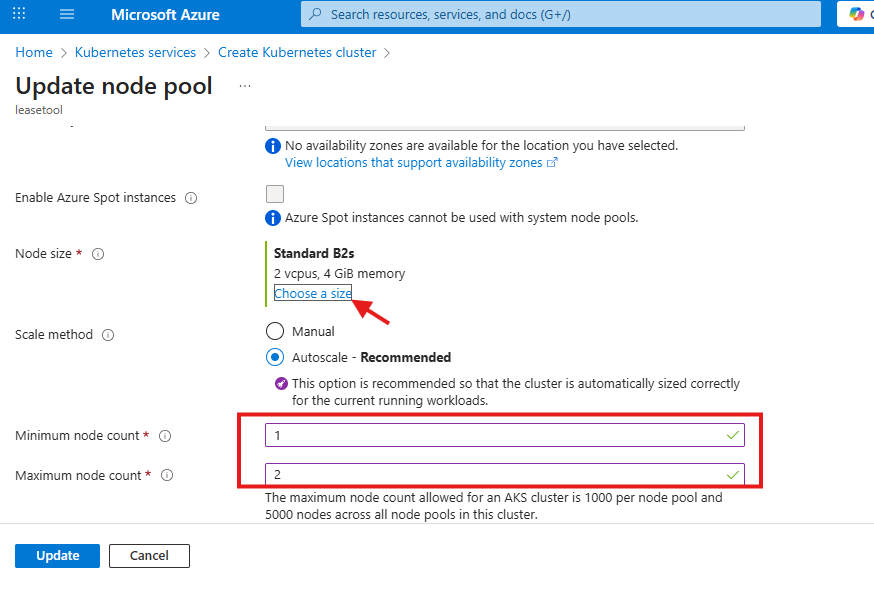Click the Cancel button
Image resolution: width=874 pixels, height=591 pixels.
tap(149, 556)
